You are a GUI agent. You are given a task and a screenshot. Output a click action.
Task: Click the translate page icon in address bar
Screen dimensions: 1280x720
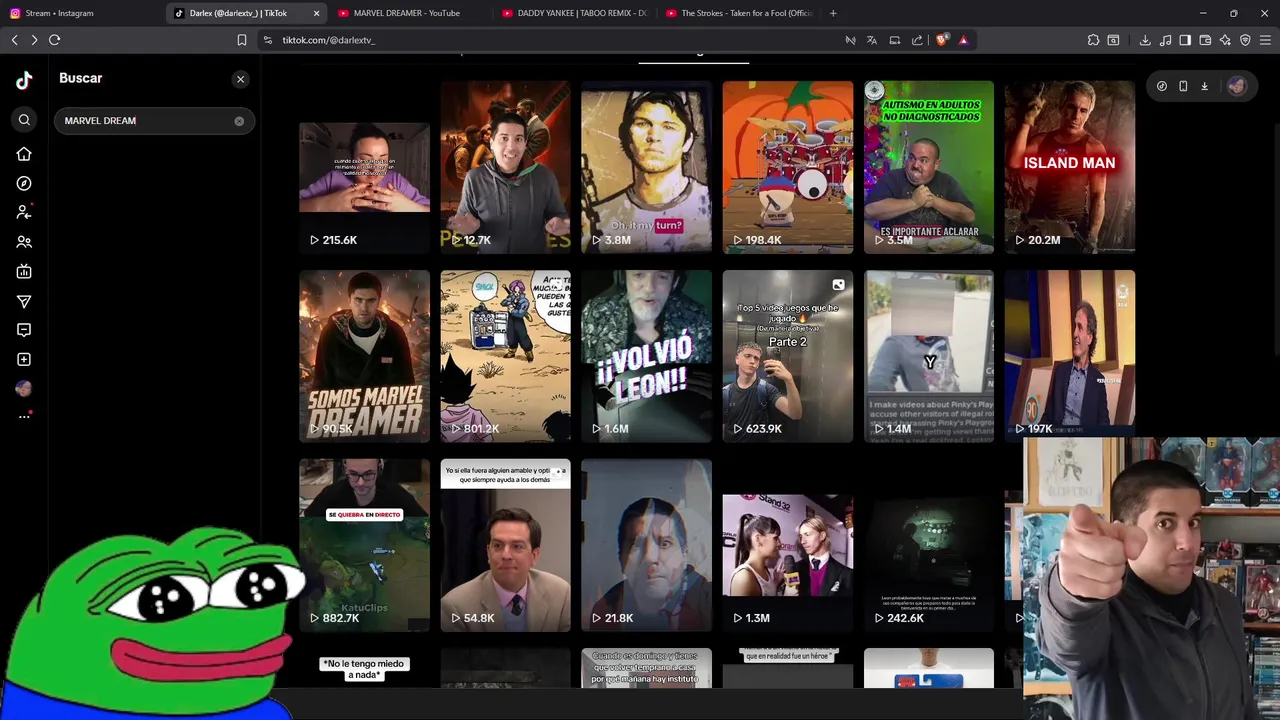[872, 40]
